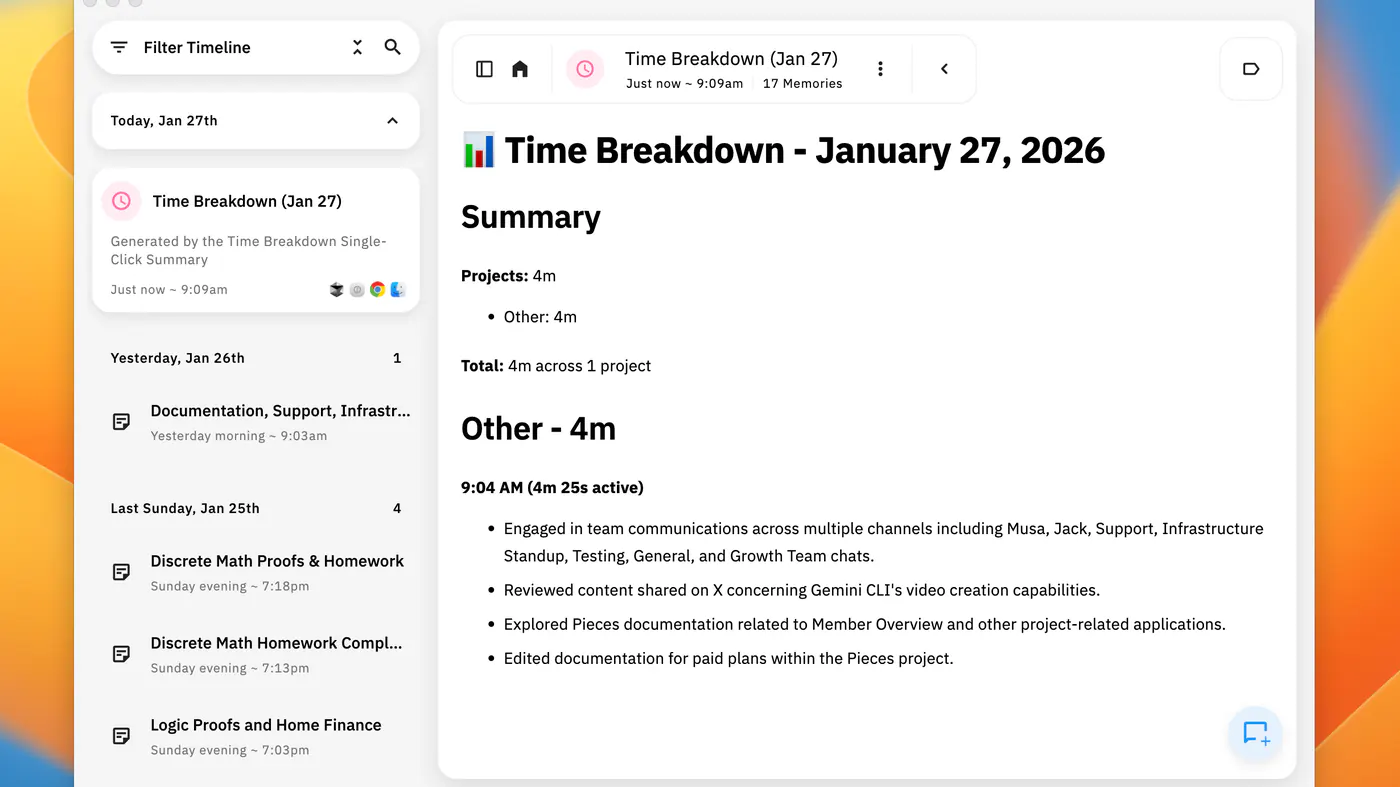Click the back chevron in header toolbar

944,69
